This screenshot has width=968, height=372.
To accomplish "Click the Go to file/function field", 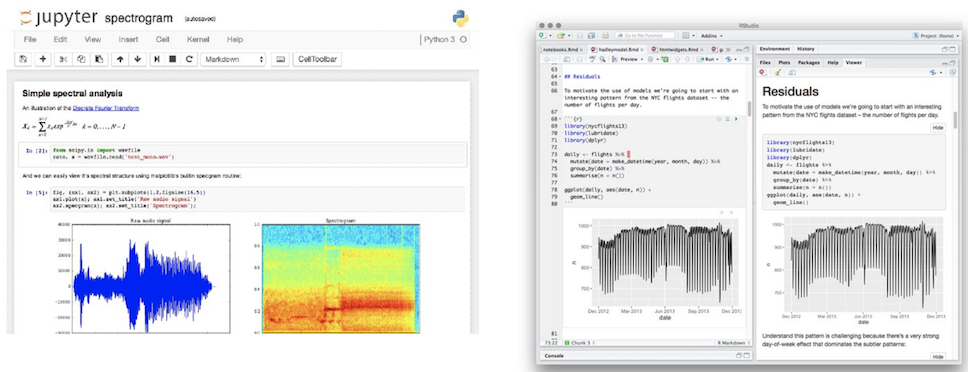I will click(645, 36).
